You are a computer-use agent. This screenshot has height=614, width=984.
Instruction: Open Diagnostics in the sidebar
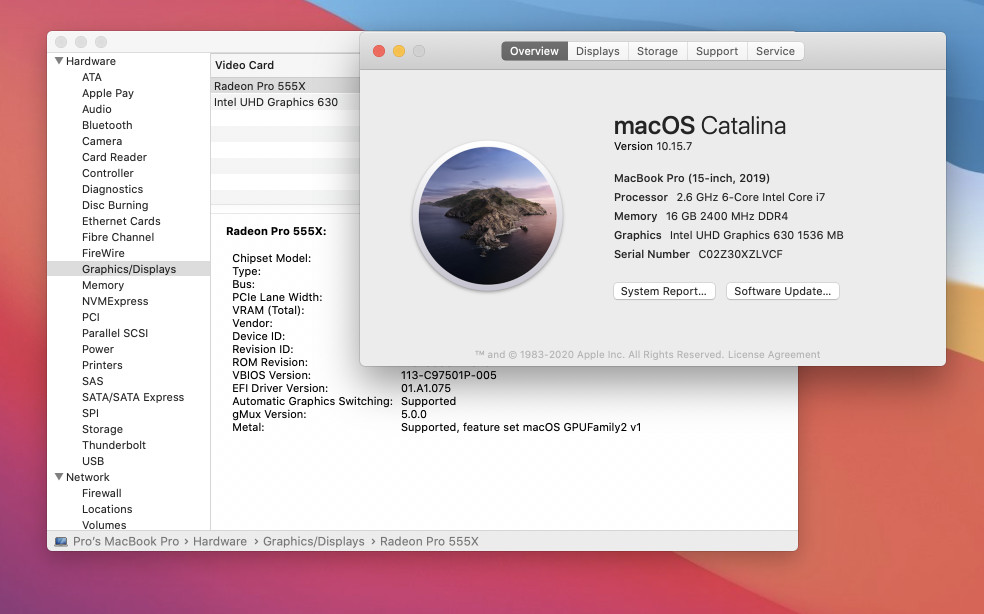pos(112,189)
